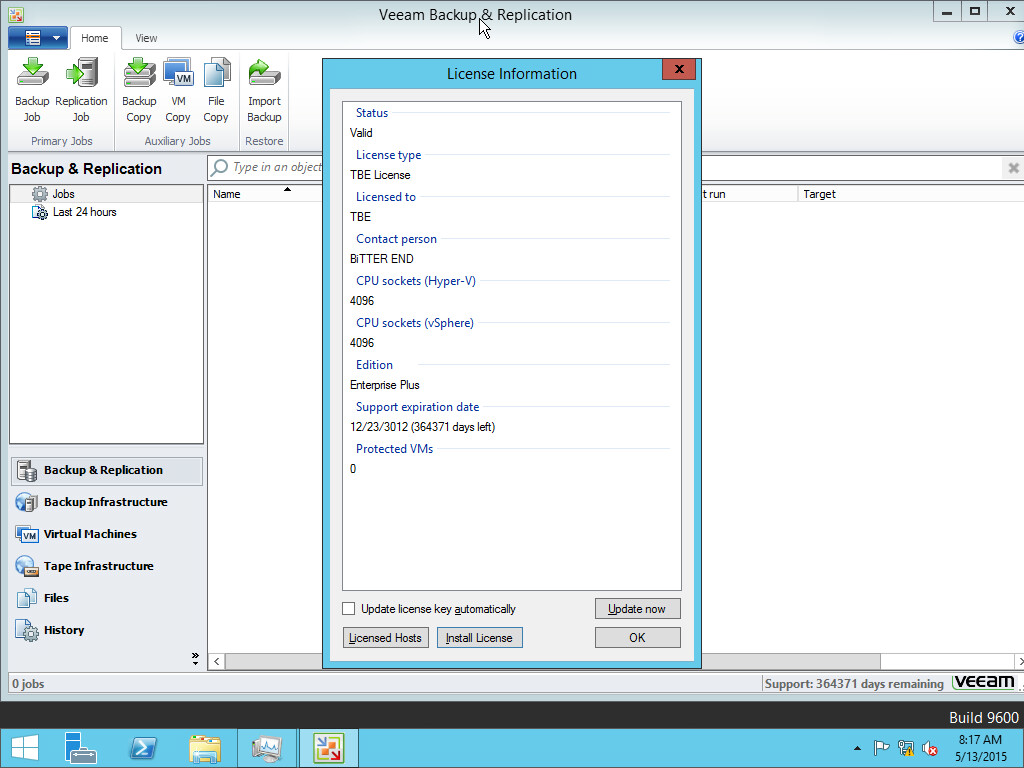Show hidden system tray icons
Screen dimensions: 1024x768
(x=857, y=748)
